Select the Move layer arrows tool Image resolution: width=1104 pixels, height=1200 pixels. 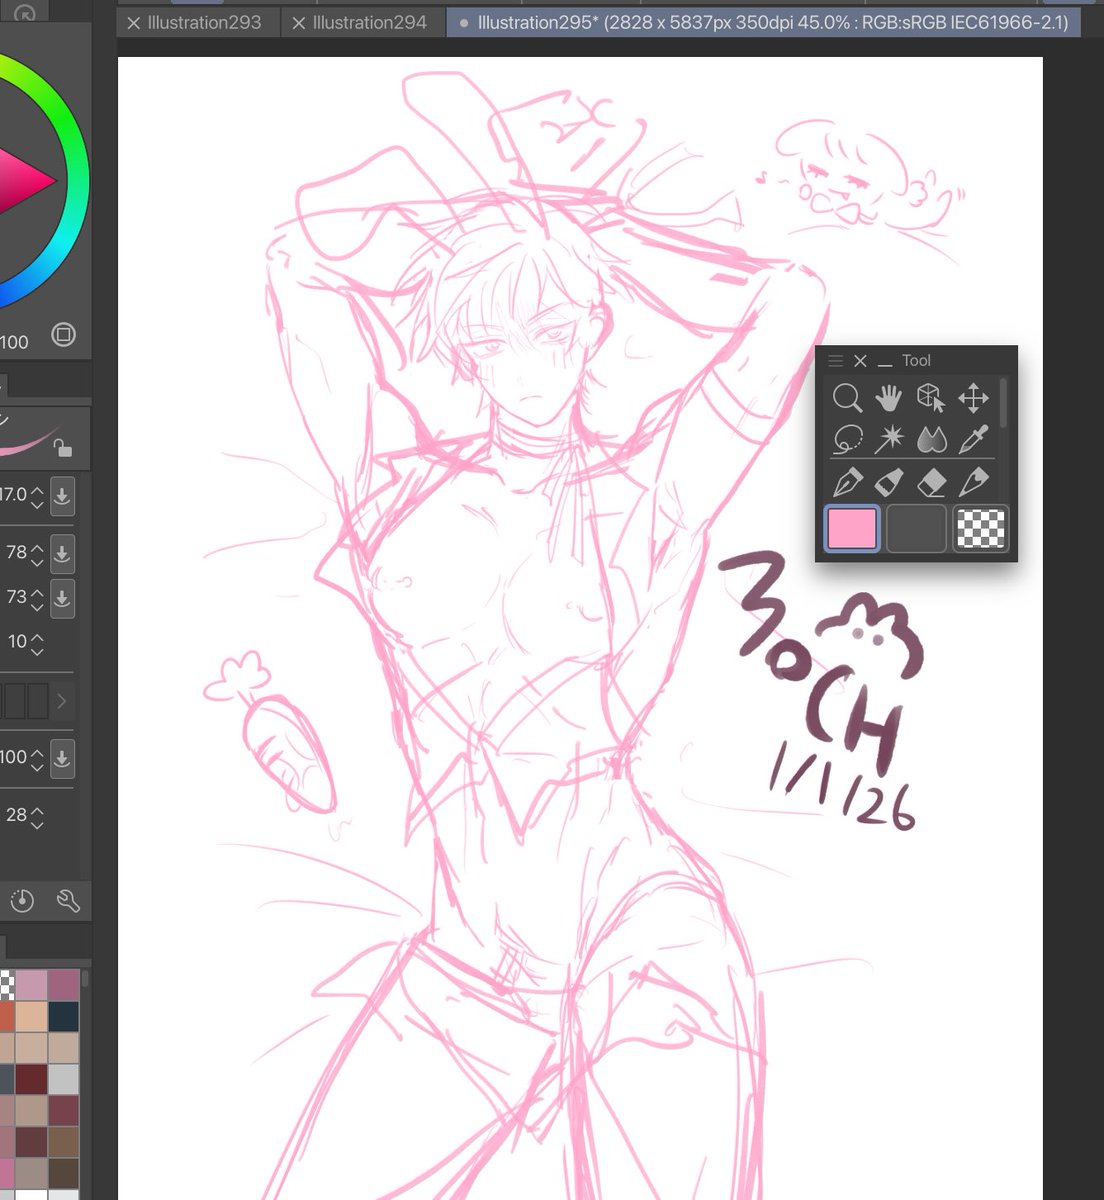[x=973, y=398]
